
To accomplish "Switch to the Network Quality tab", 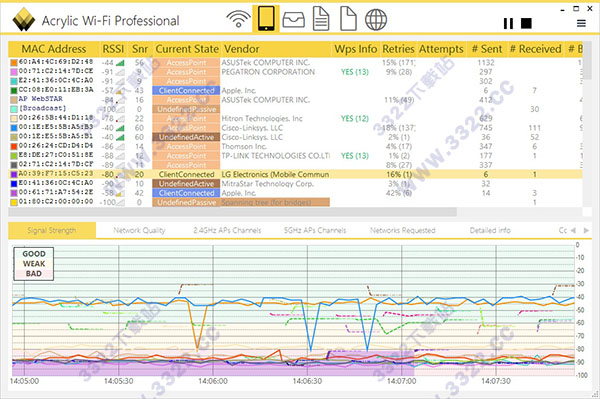I will tap(139, 230).
